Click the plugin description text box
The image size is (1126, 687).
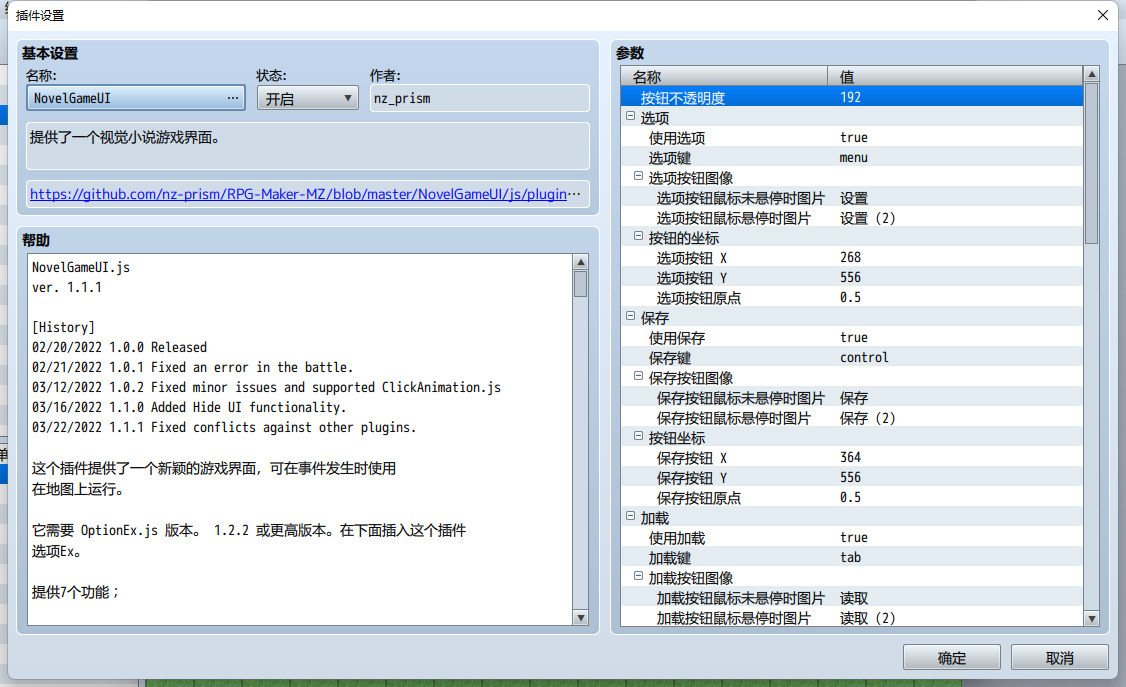click(308, 146)
